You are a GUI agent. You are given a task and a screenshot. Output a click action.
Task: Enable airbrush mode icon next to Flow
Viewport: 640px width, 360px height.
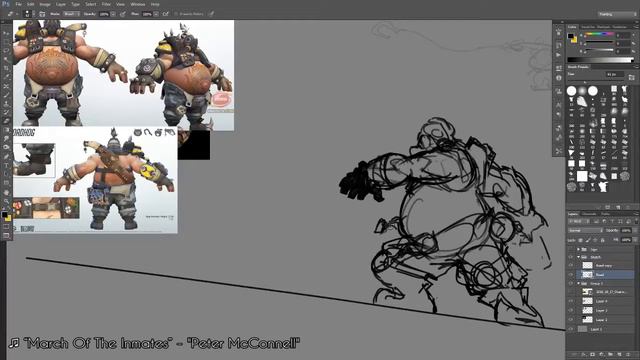tap(166, 14)
